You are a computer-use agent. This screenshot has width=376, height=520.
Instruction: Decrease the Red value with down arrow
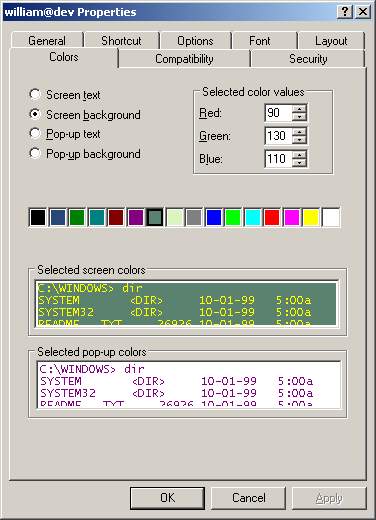coord(299,117)
